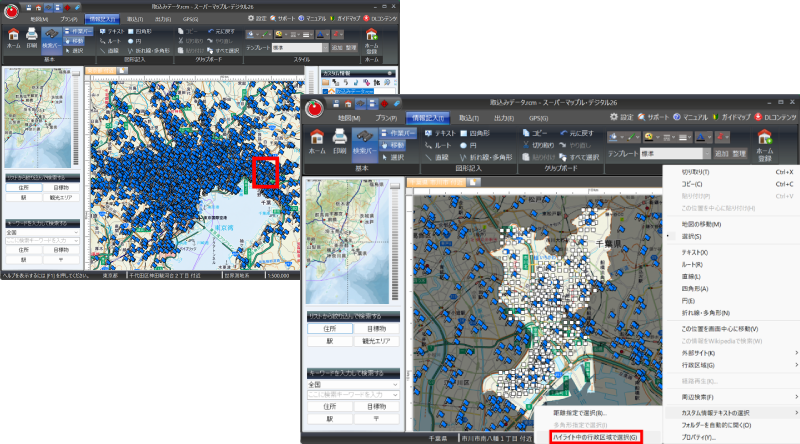
Task: Select the 直線 line tool in front window
Action: (x=437, y=158)
